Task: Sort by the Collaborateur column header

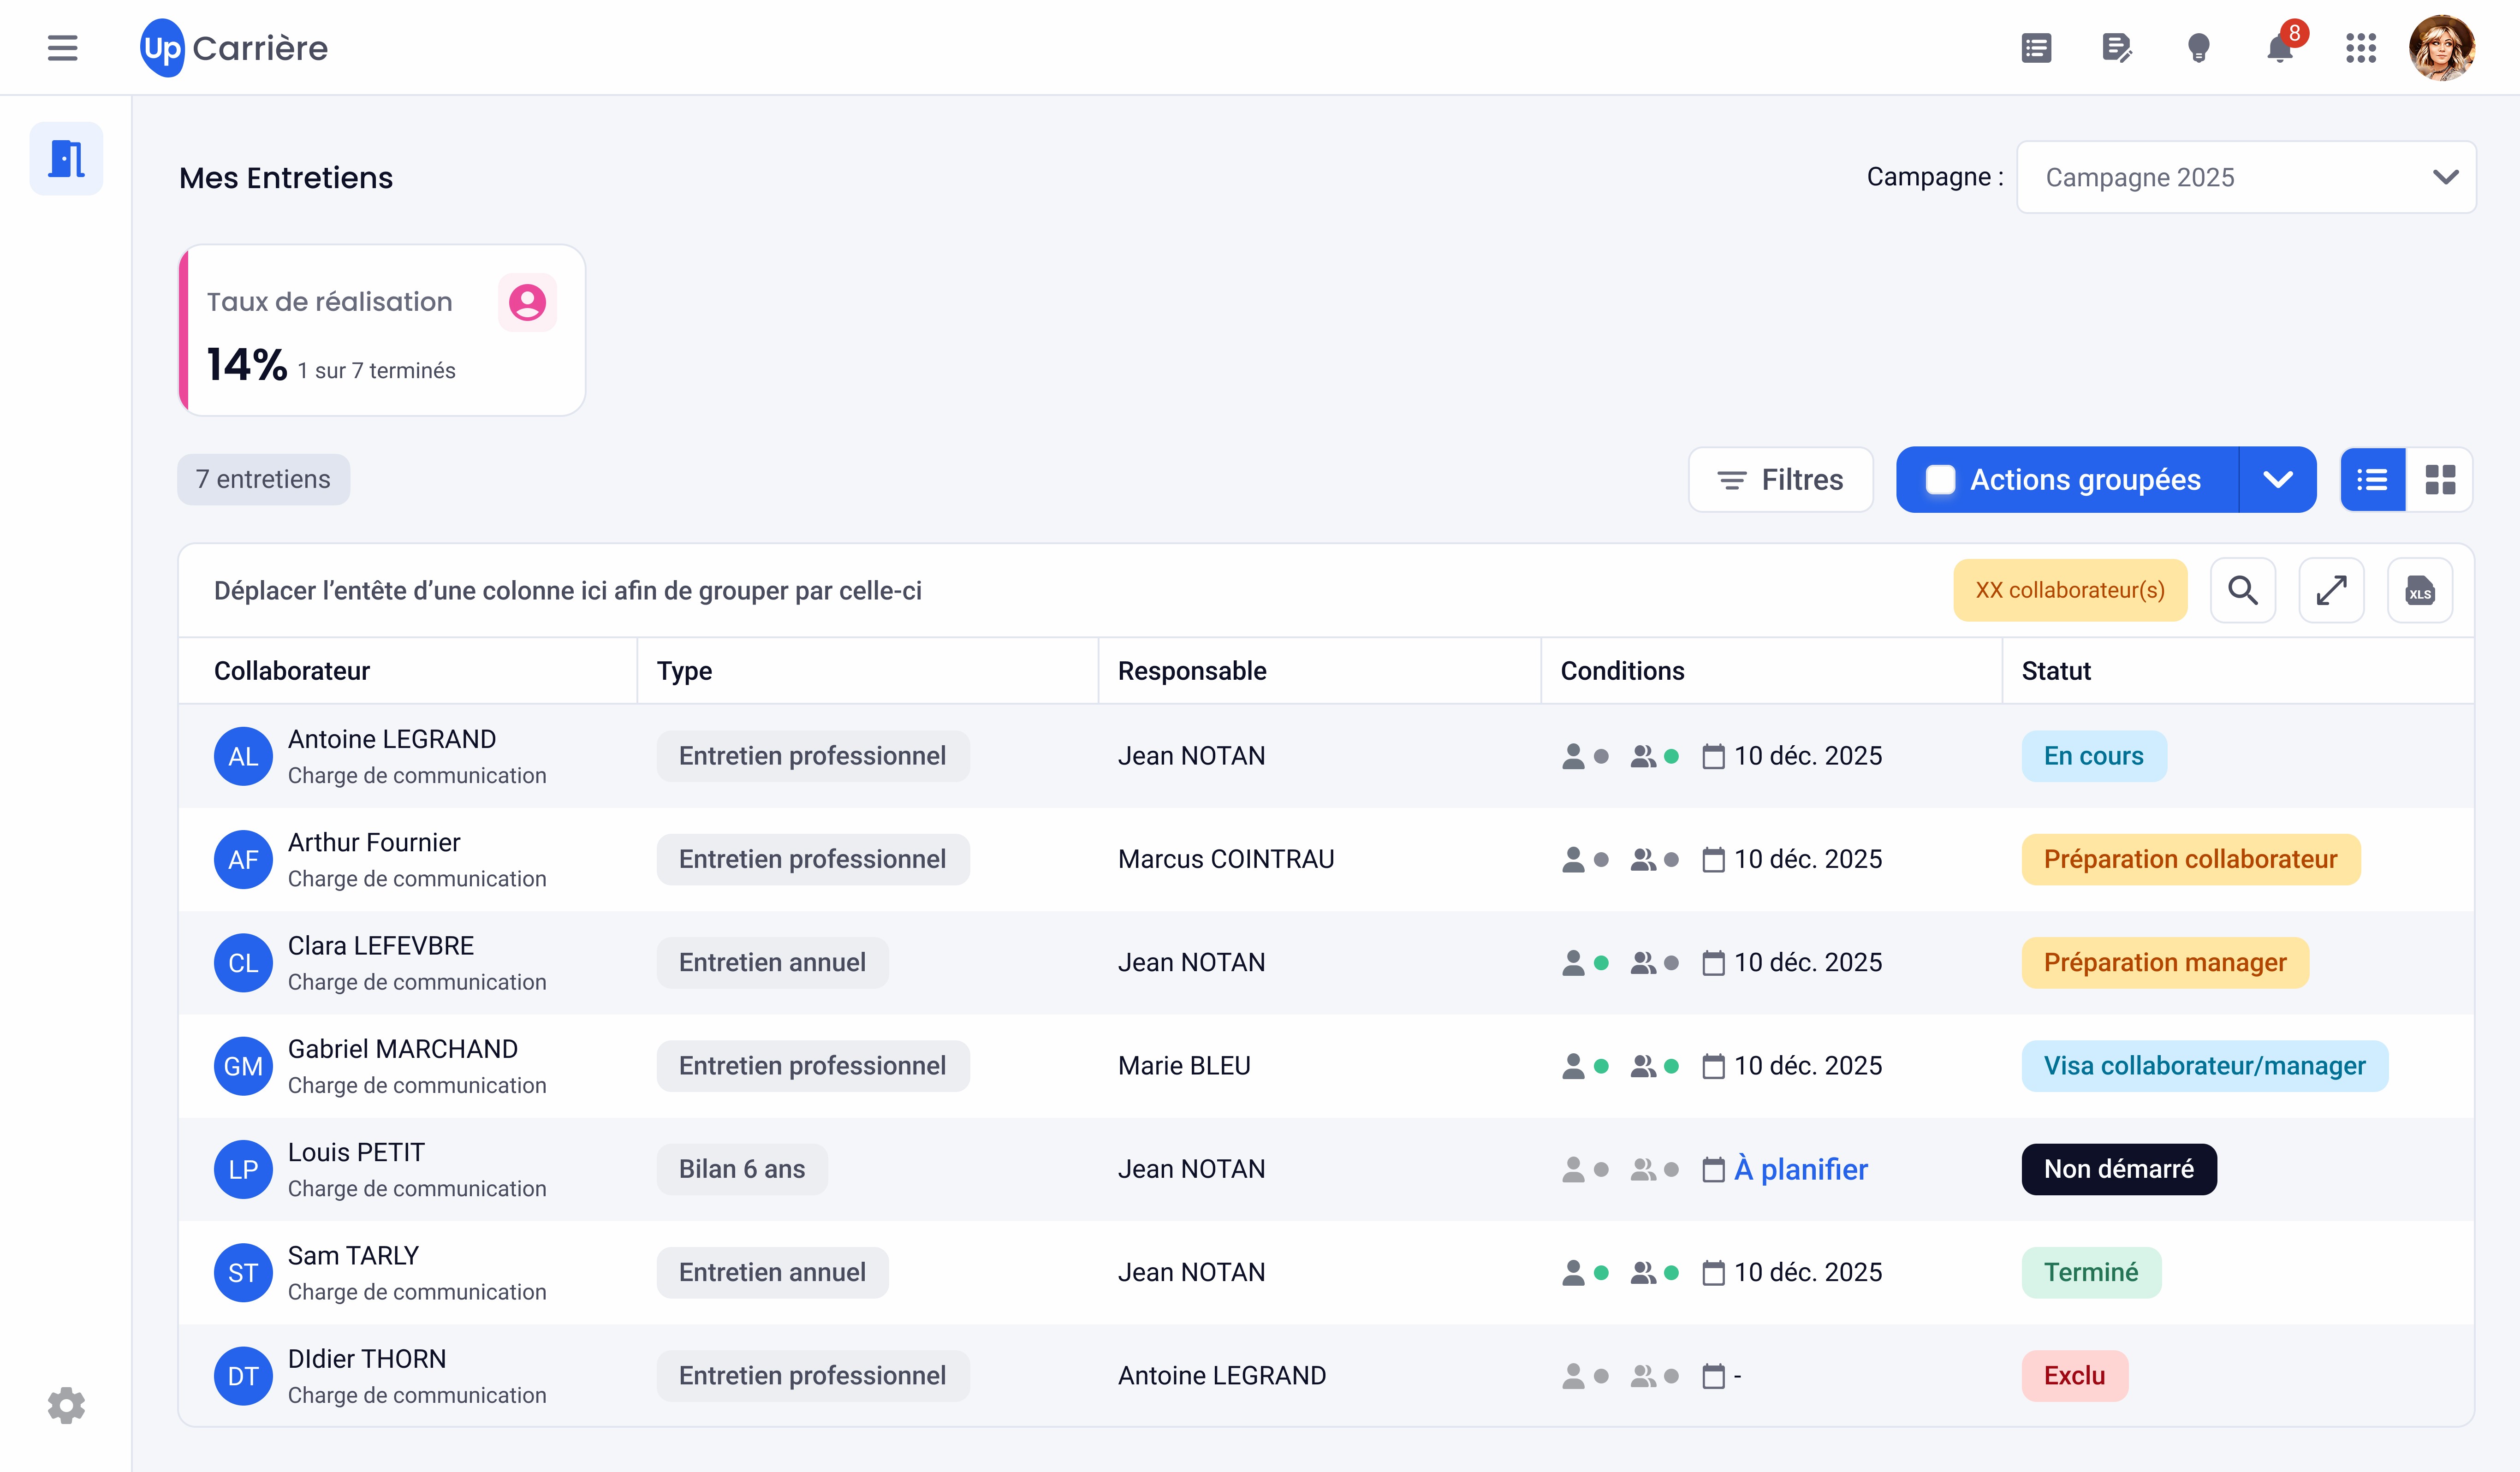Action: (x=292, y=670)
